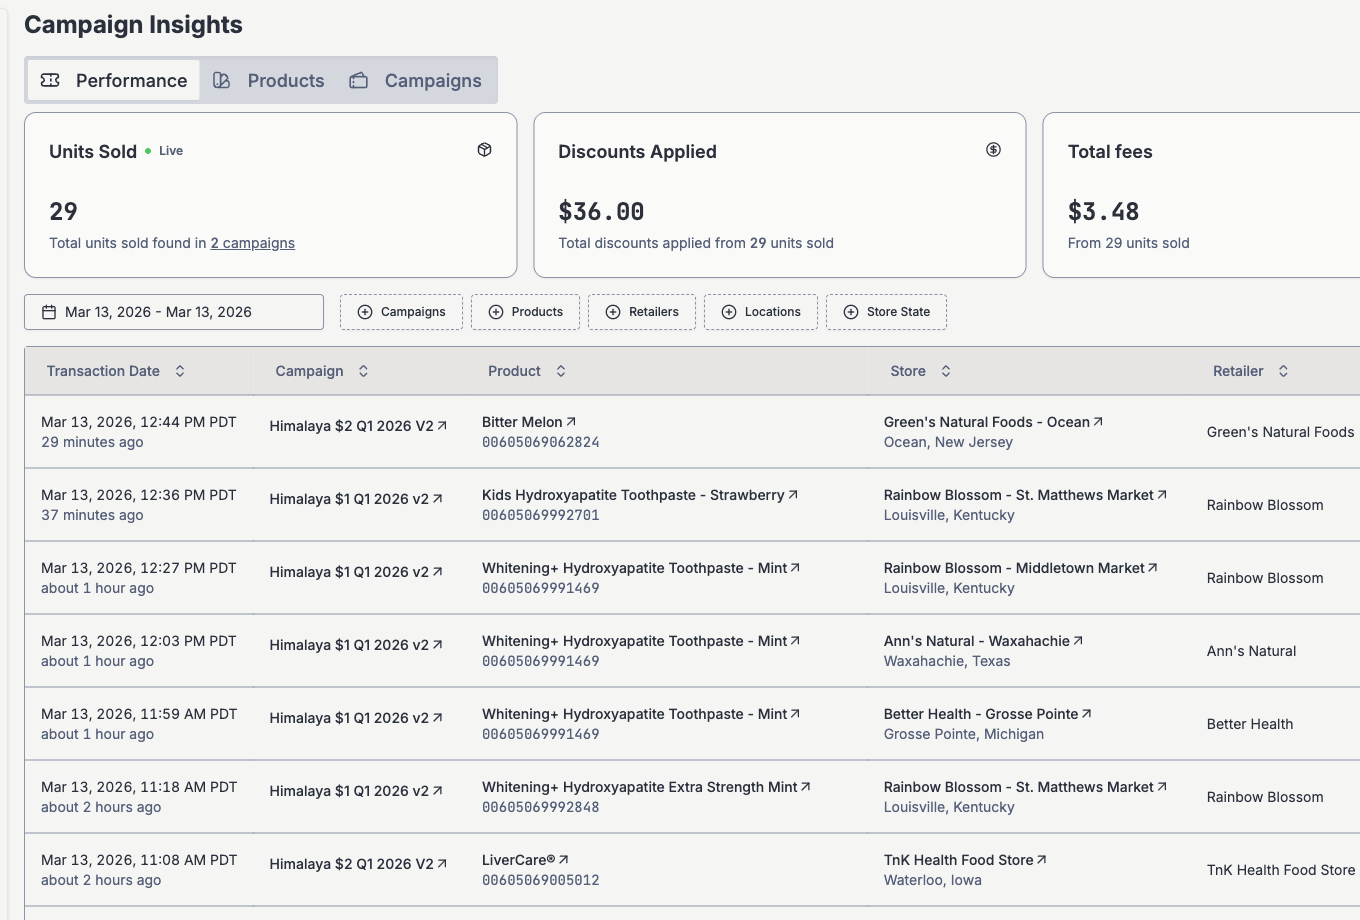The width and height of the screenshot is (1360, 920).
Task: Click the UPC code 00605069992701
Action: [x=541, y=515]
